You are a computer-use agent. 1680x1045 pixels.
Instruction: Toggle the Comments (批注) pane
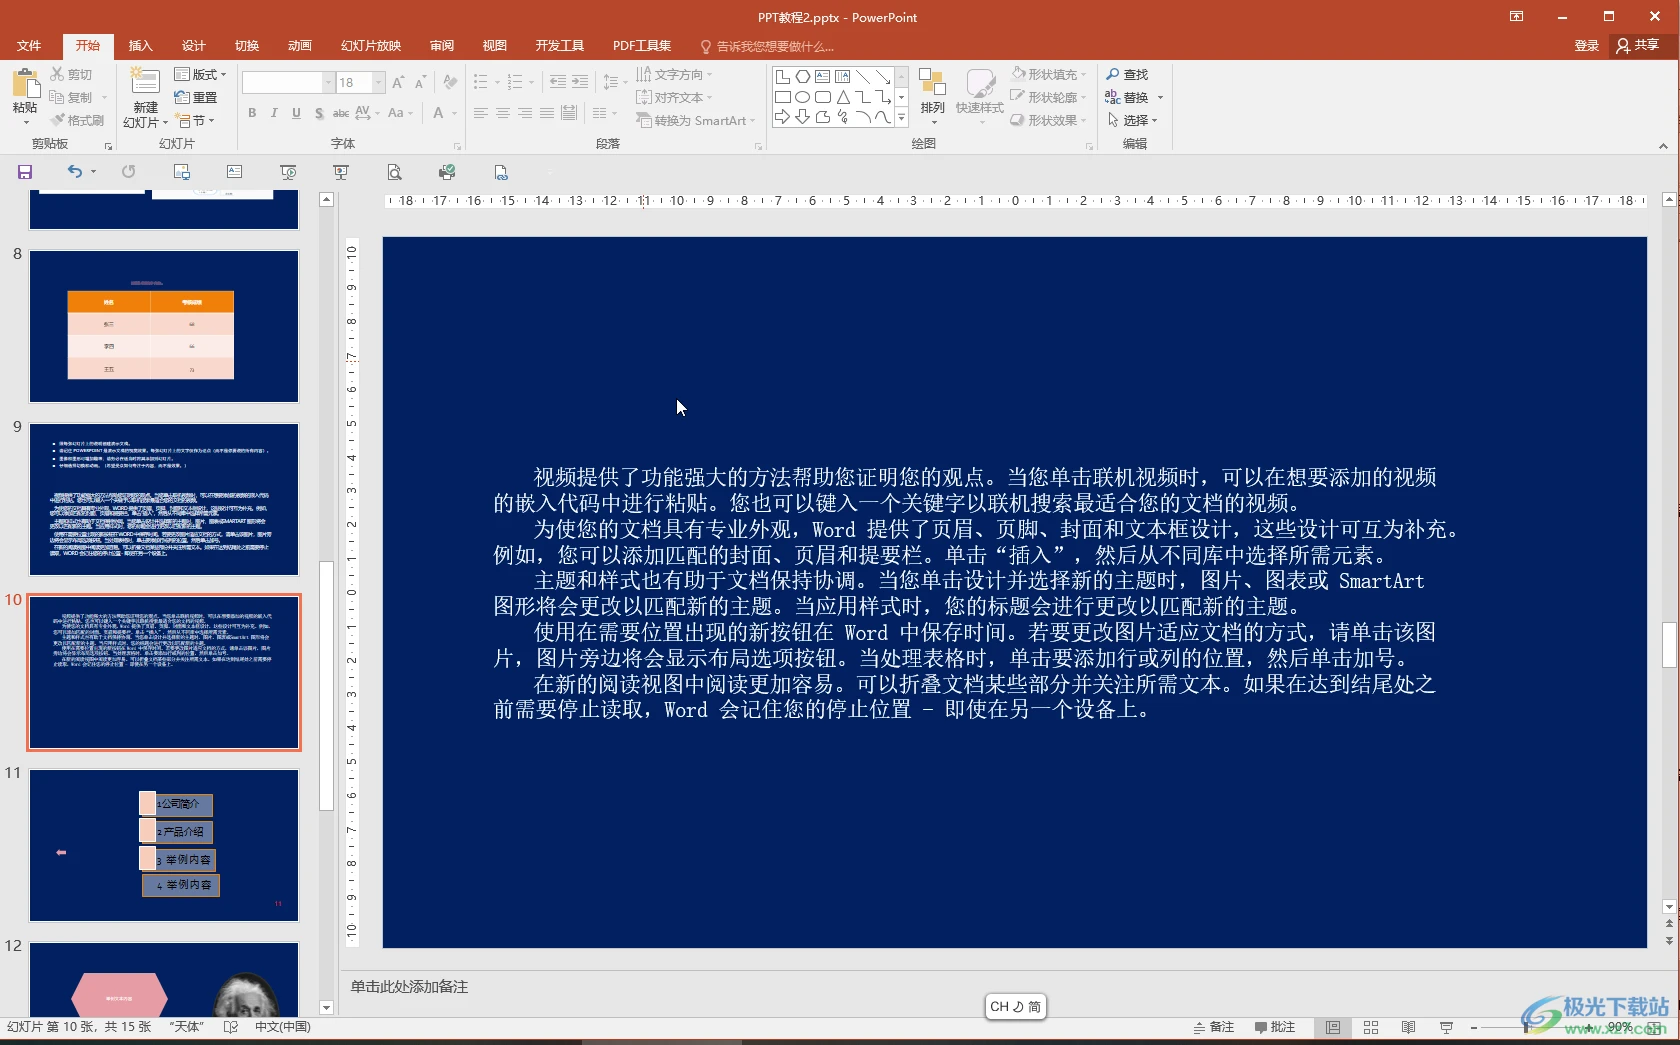tap(1275, 1027)
